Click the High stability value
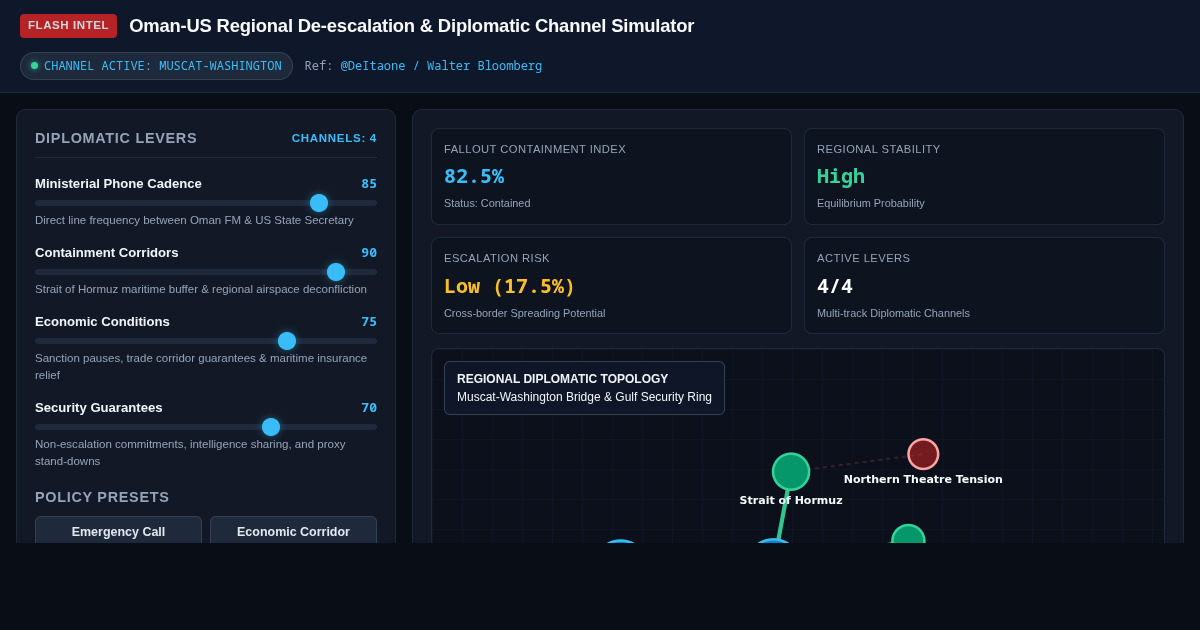The height and width of the screenshot is (630, 1200). pos(841,176)
